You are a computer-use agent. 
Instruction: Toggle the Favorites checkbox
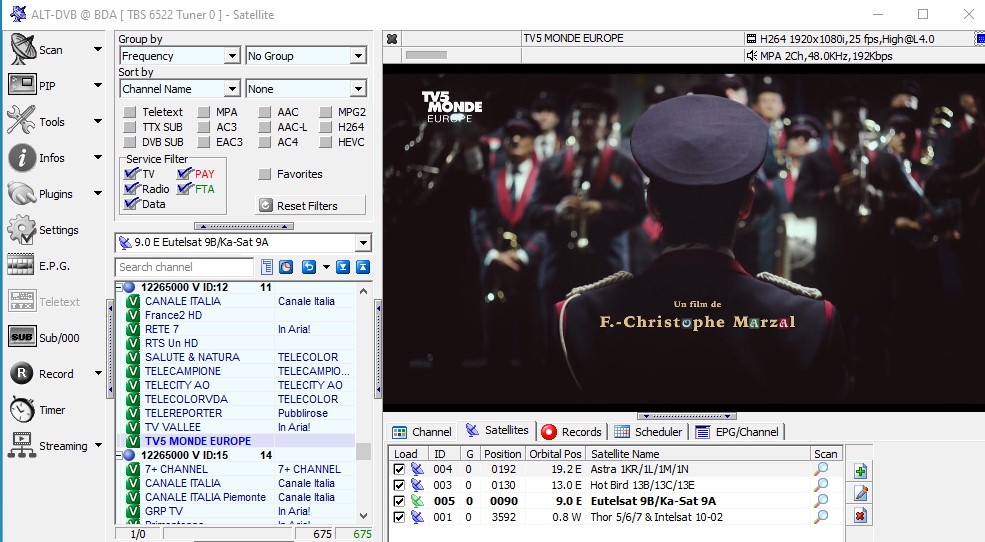[264, 174]
